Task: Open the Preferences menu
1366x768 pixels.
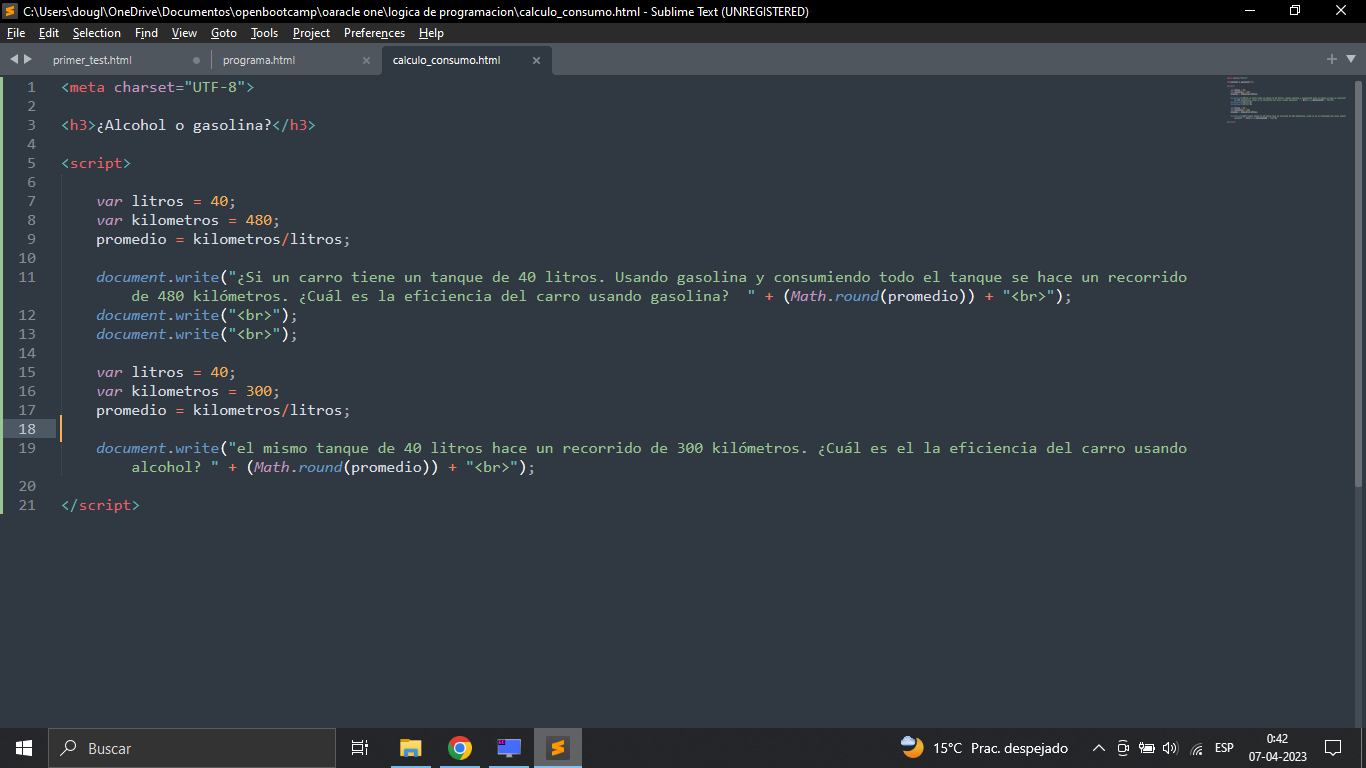Action: coord(374,33)
